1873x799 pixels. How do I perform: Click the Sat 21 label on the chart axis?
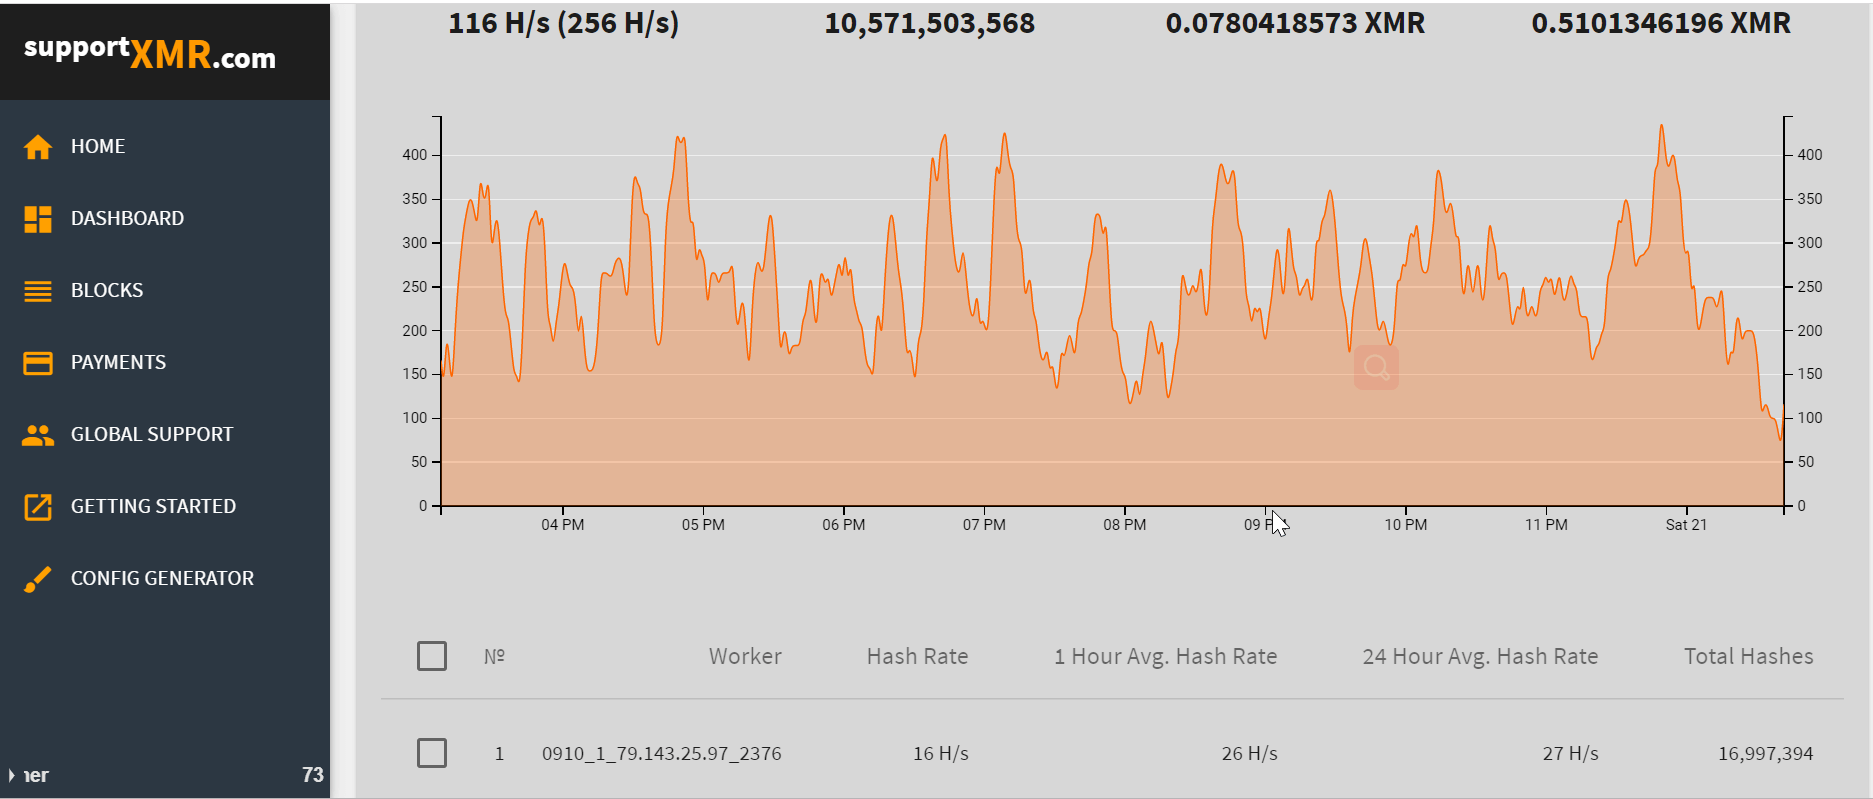1686,524
